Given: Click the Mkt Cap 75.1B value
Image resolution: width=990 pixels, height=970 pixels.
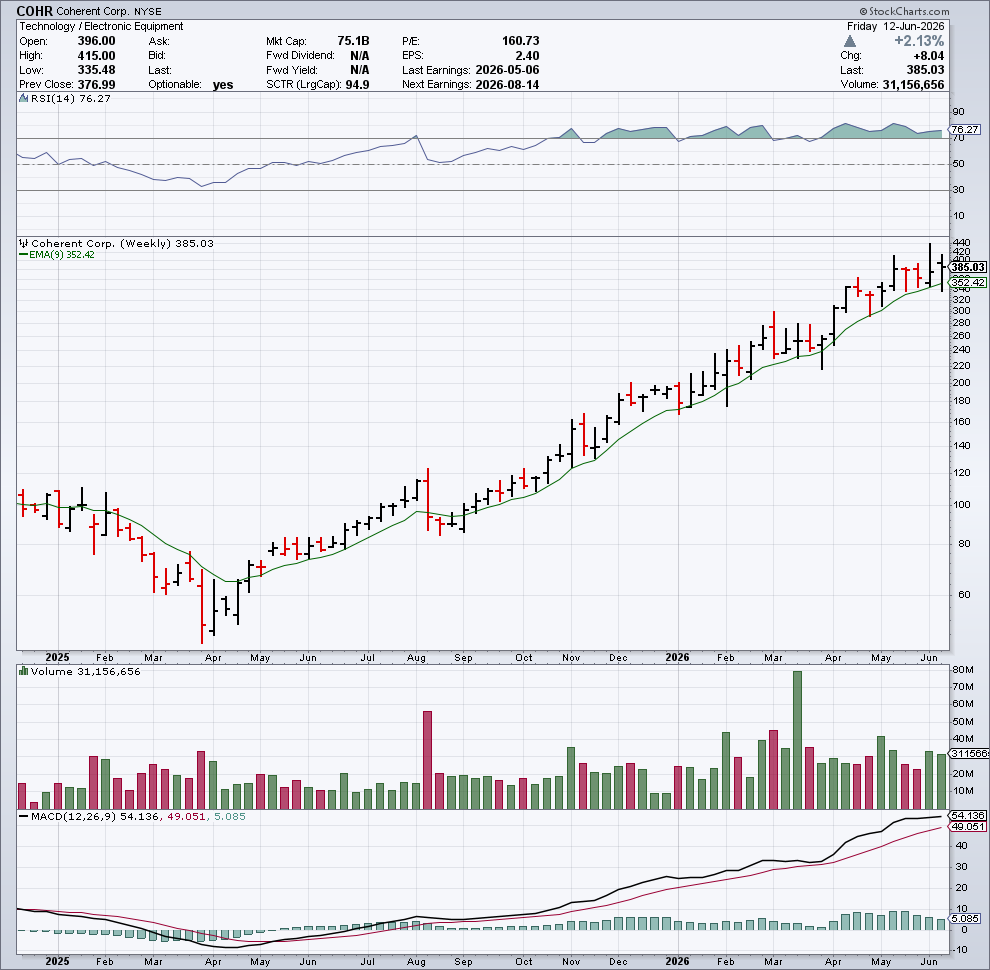Looking at the screenshot, I should coord(353,41).
